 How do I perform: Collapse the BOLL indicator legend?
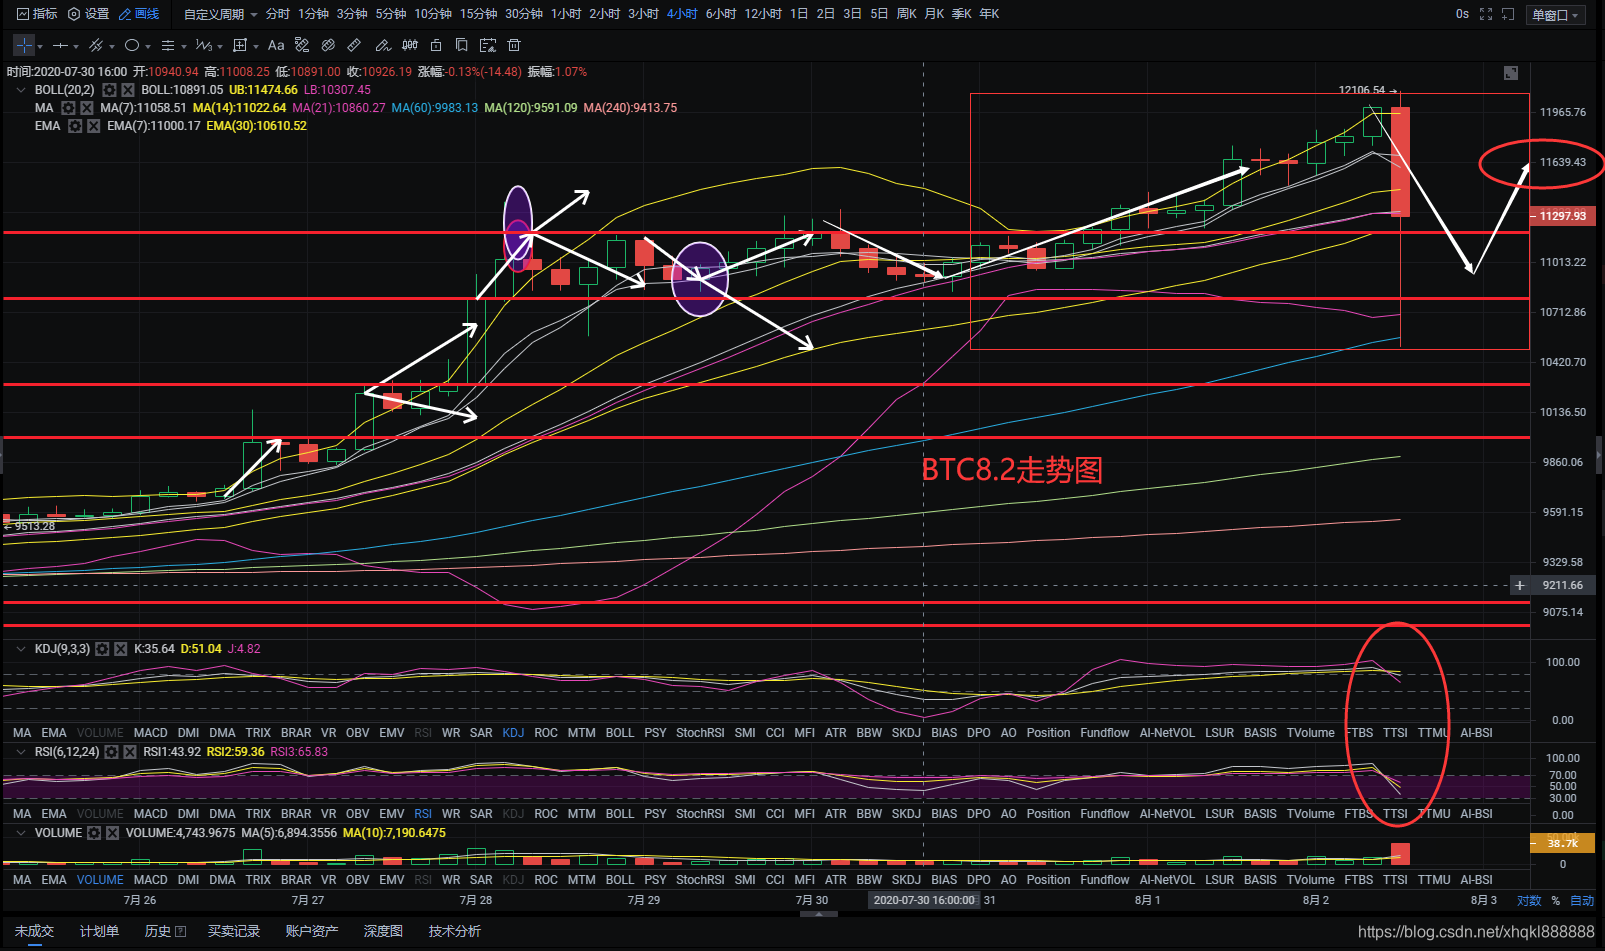pyautogui.click(x=20, y=90)
